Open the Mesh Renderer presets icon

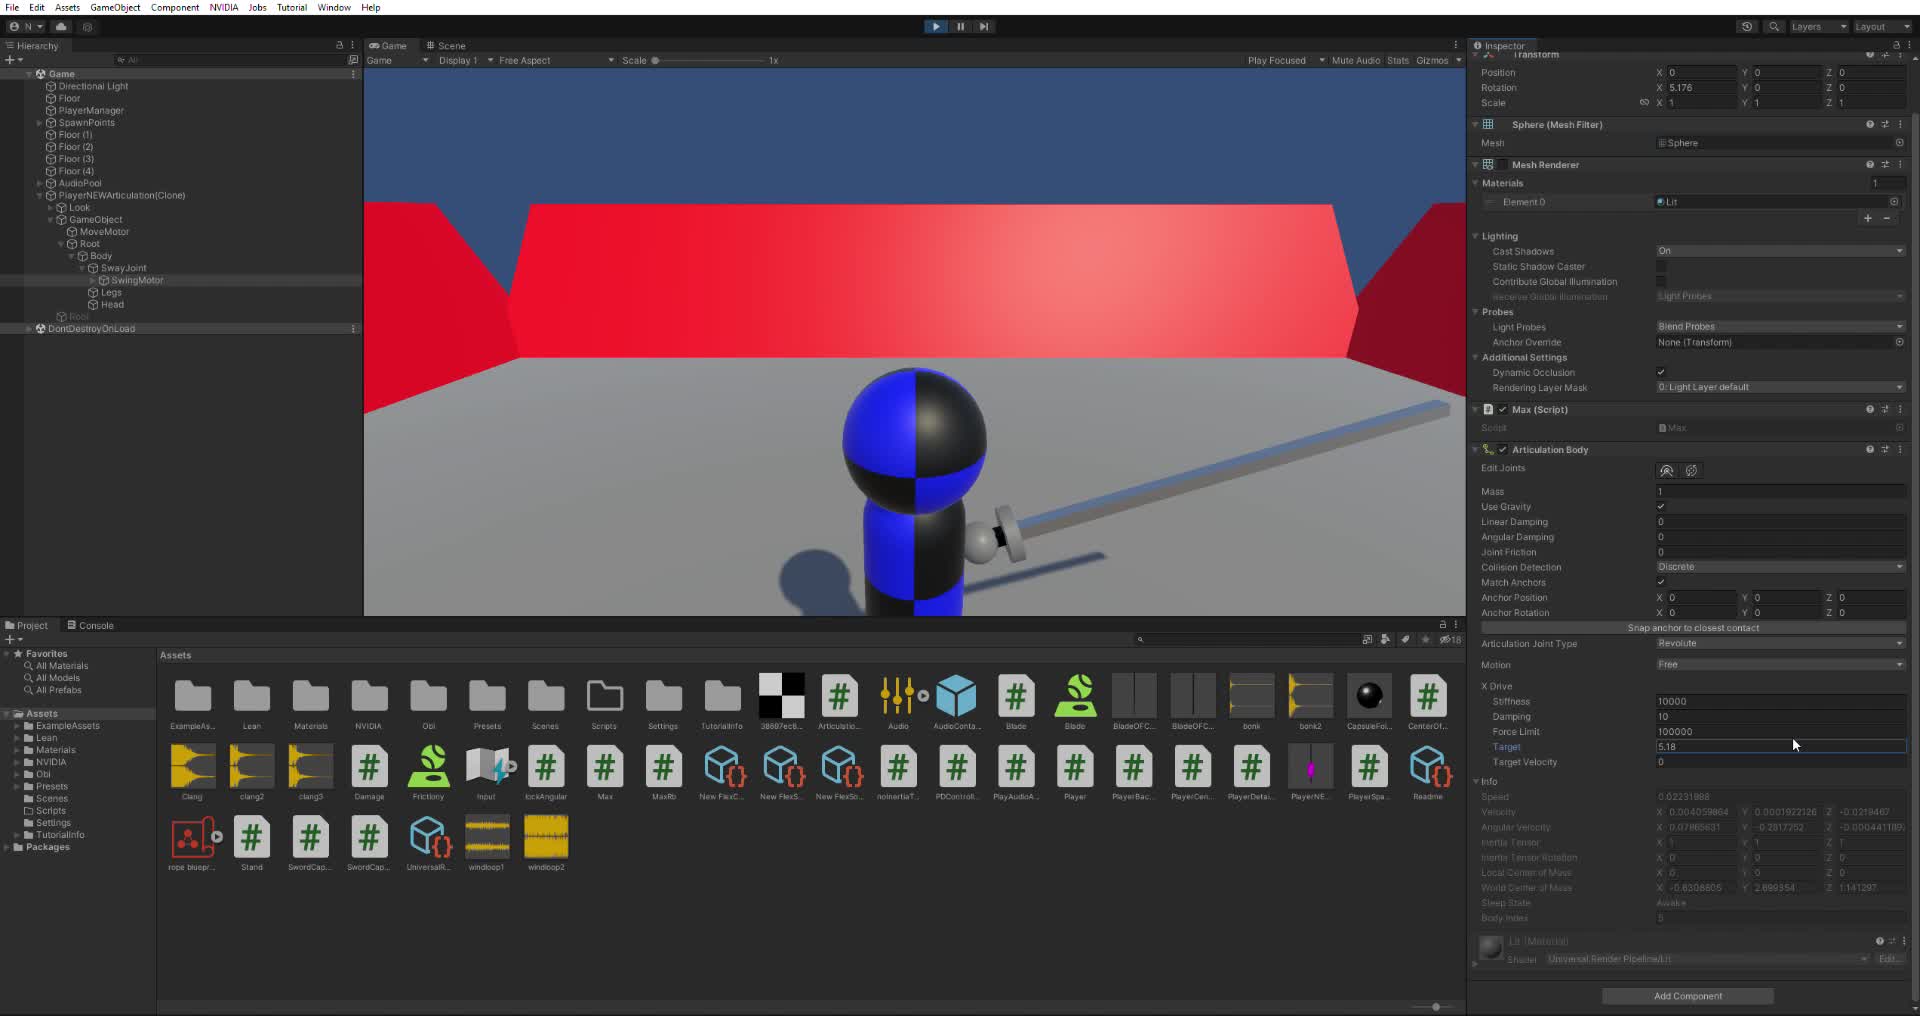[x=1885, y=164]
